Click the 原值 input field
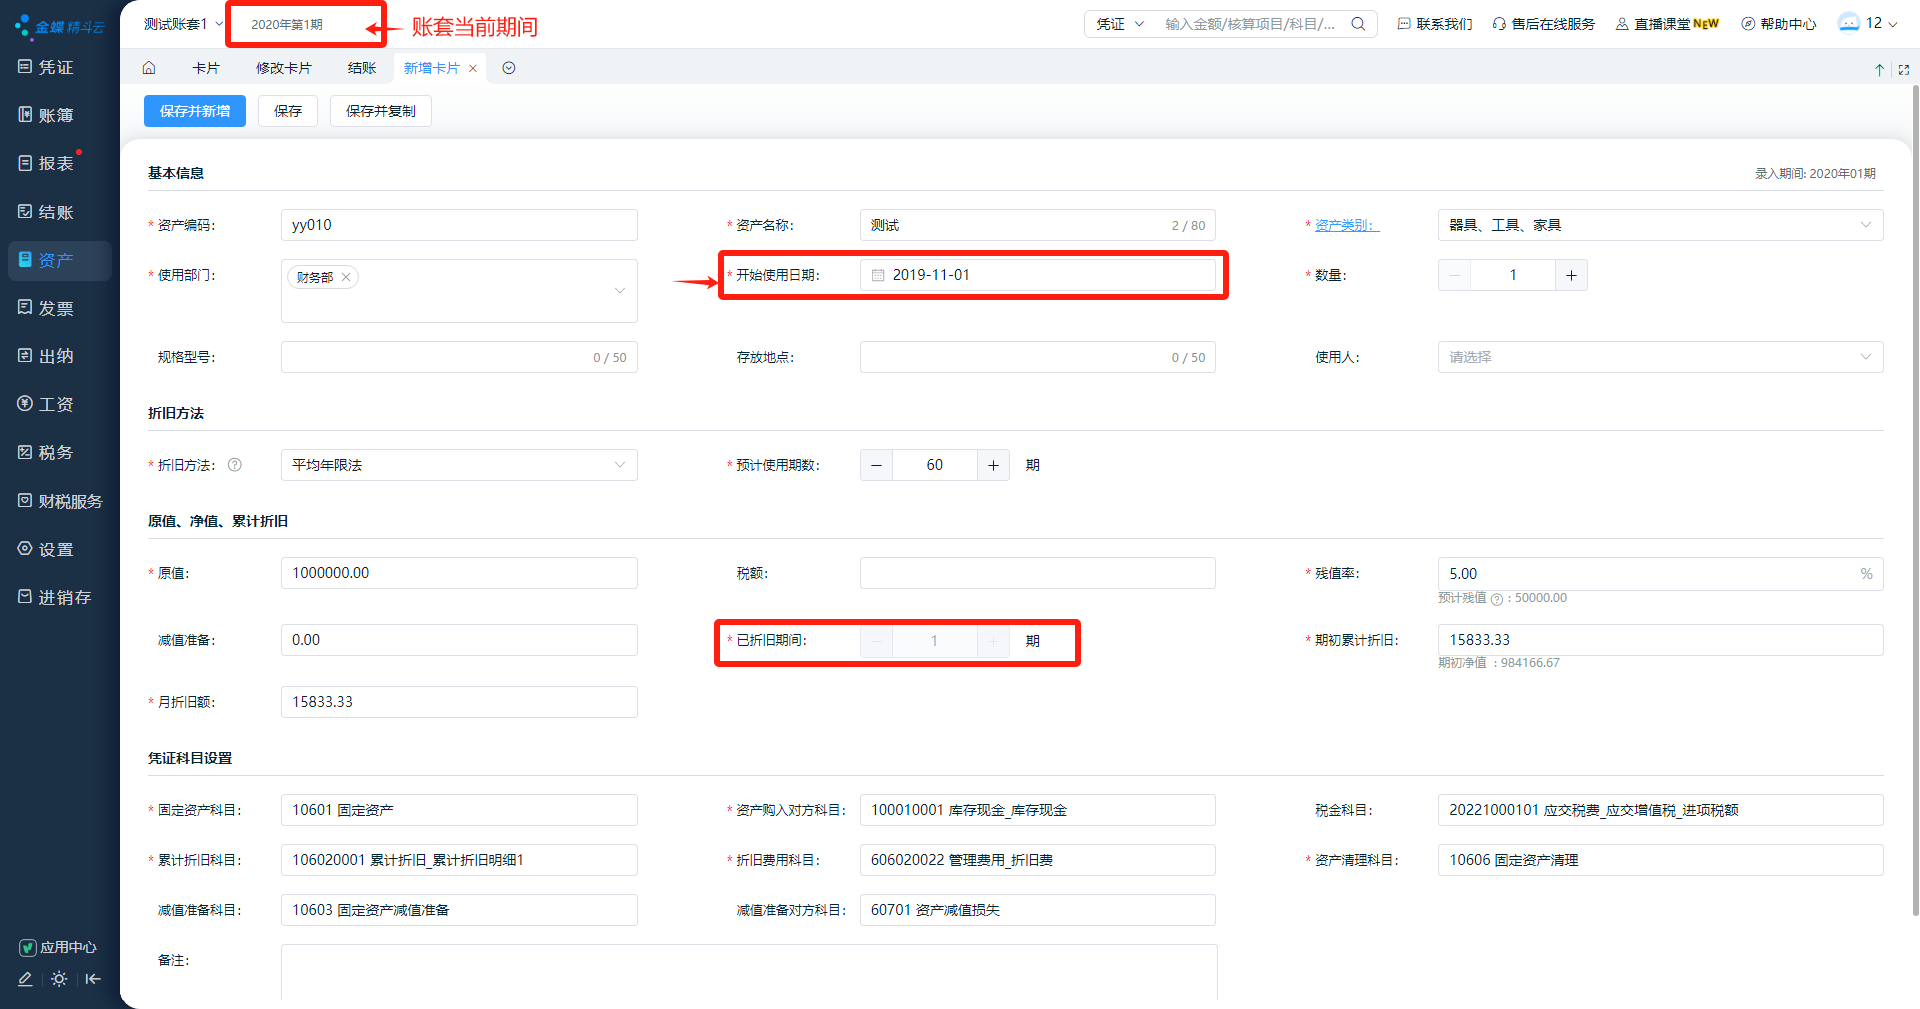 pos(459,573)
